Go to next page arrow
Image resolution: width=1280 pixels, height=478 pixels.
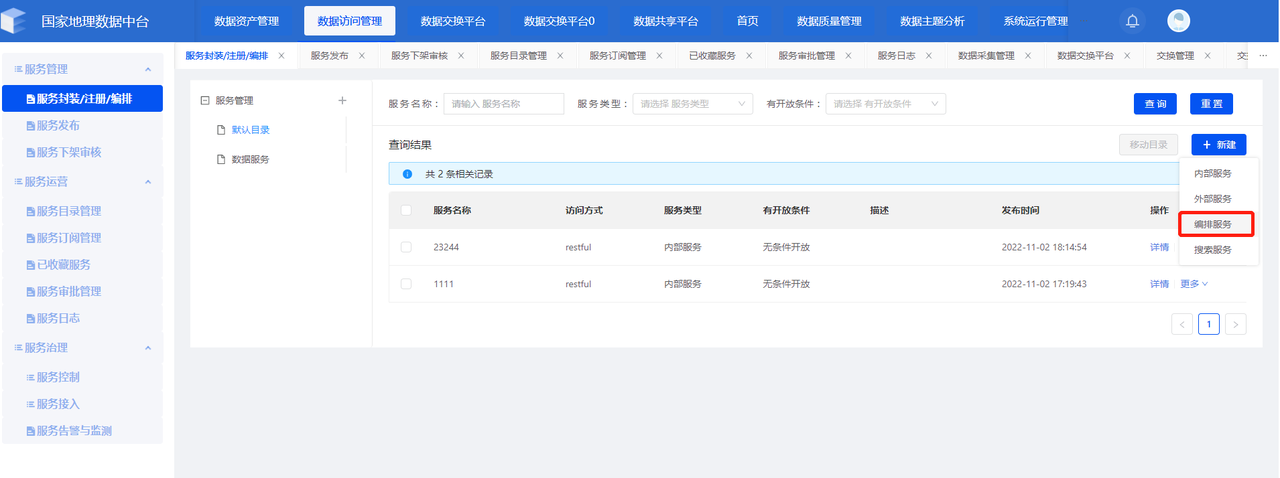pyautogui.click(x=1236, y=324)
